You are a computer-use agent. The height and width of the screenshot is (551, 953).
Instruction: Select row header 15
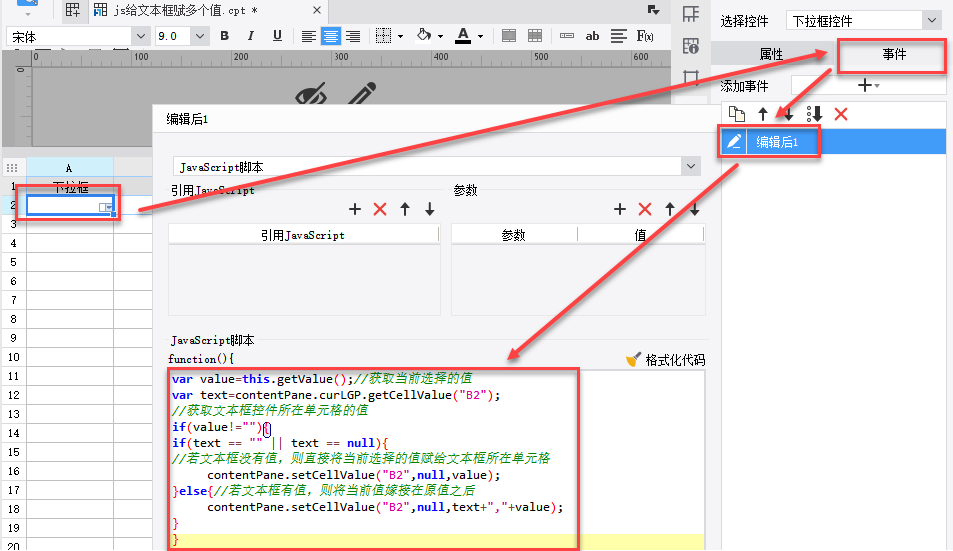click(x=14, y=452)
